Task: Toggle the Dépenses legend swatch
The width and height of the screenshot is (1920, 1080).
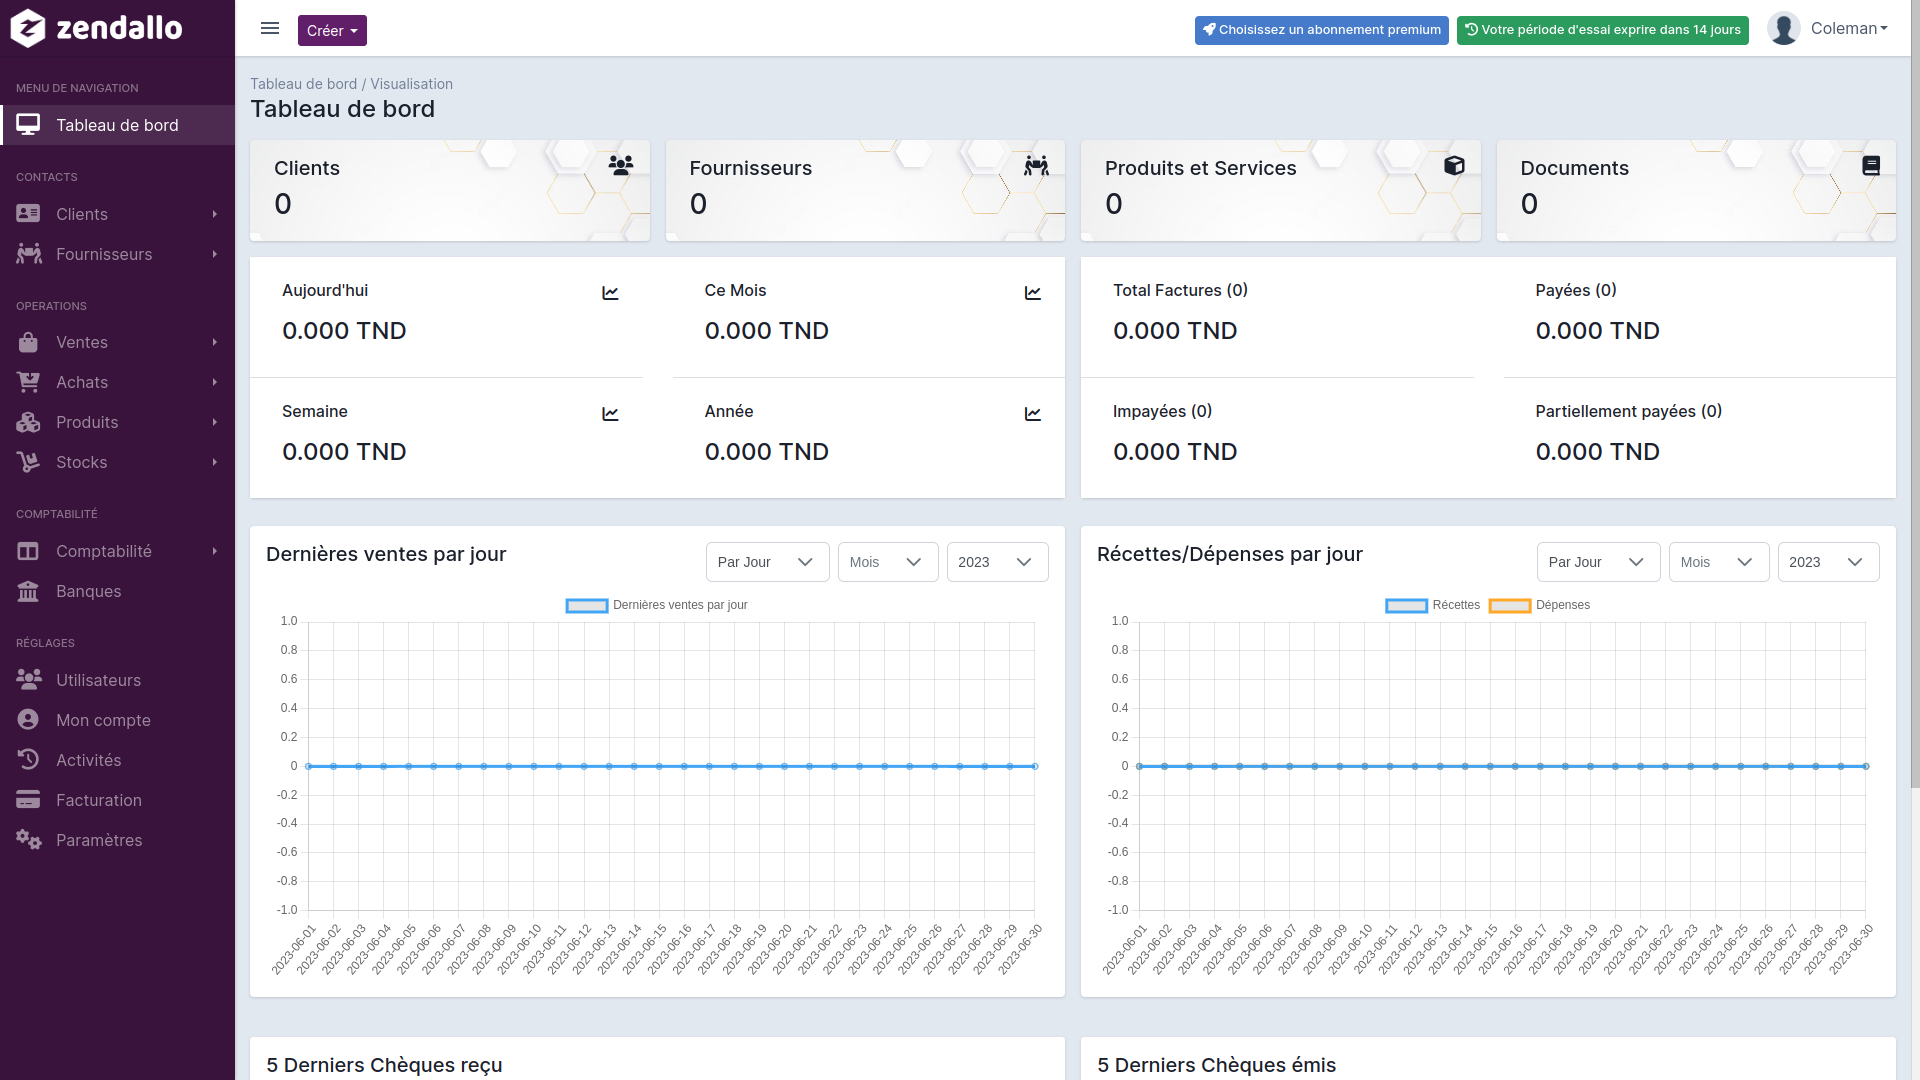Action: tap(1510, 606)
